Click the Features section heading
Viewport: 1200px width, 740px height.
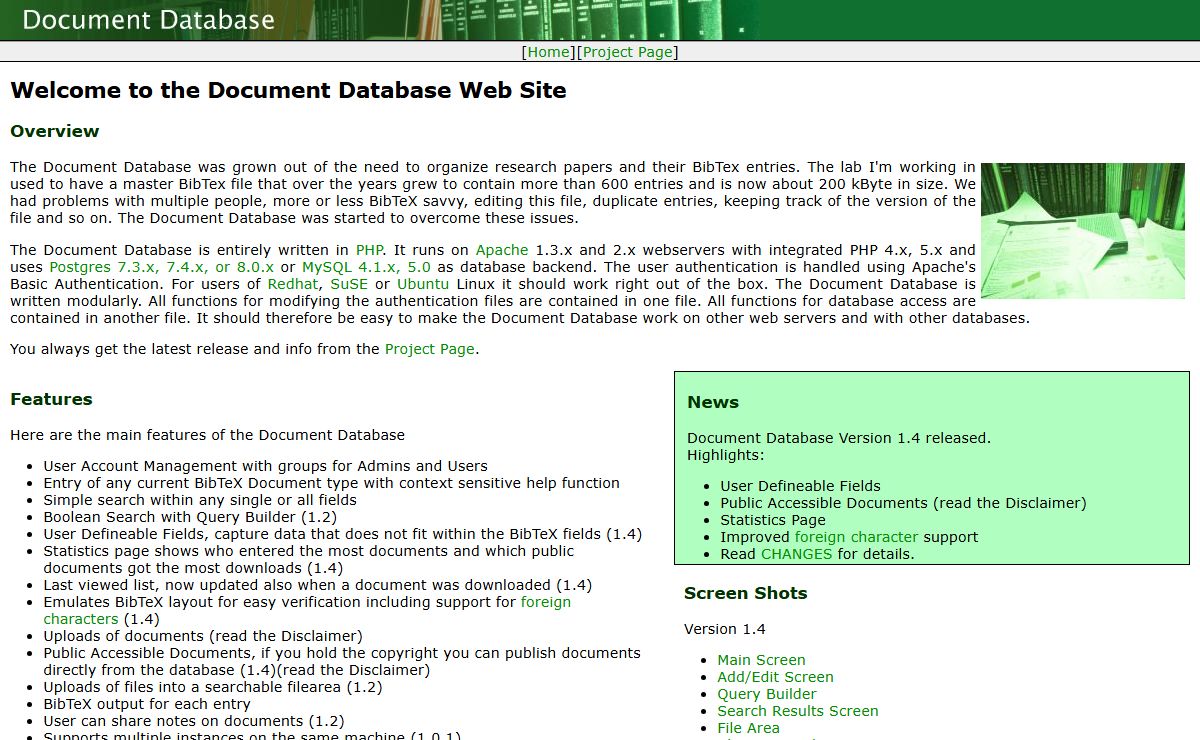point(51,399)
